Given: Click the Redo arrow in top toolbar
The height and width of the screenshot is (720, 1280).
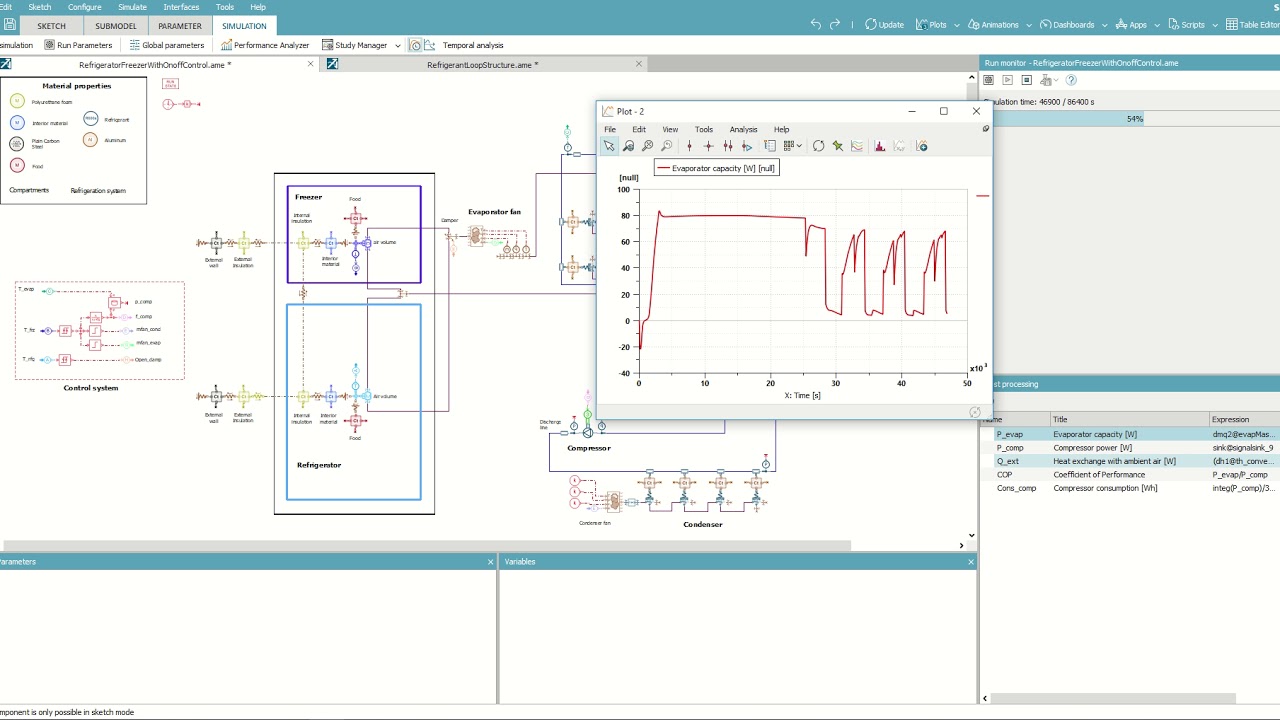Looking at the screenshot, I should click(x=835, y=24).
